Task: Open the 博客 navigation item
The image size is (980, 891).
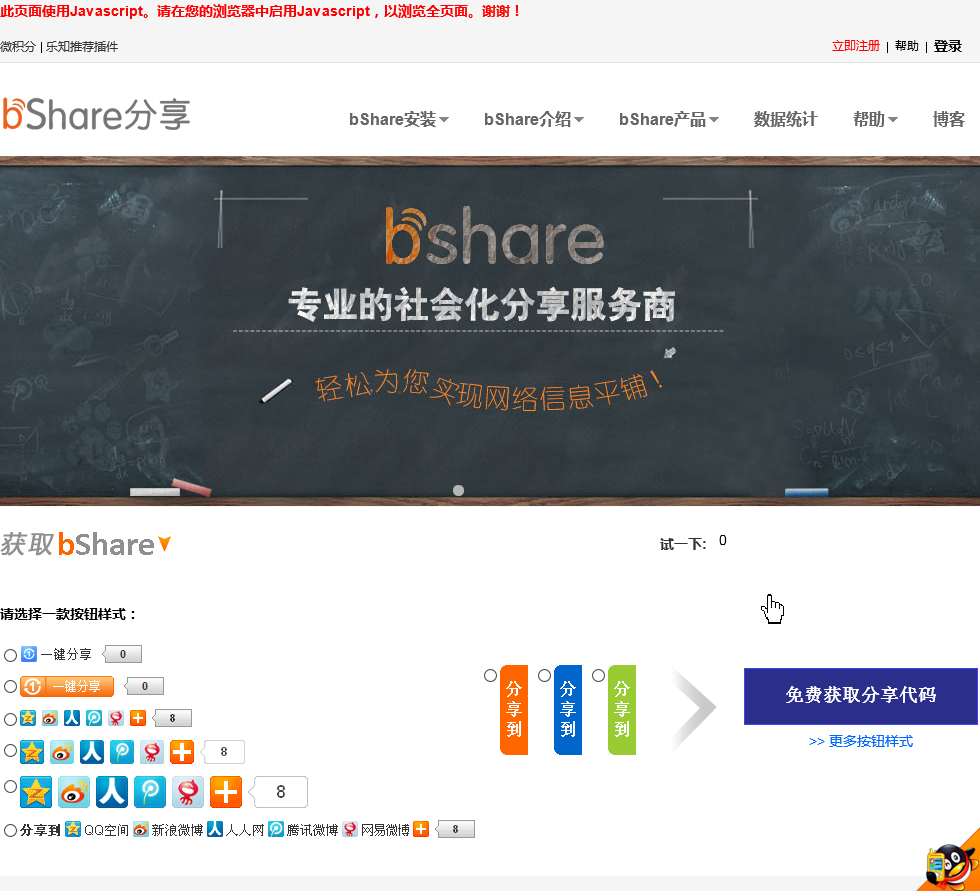Action: click(948, 119)
